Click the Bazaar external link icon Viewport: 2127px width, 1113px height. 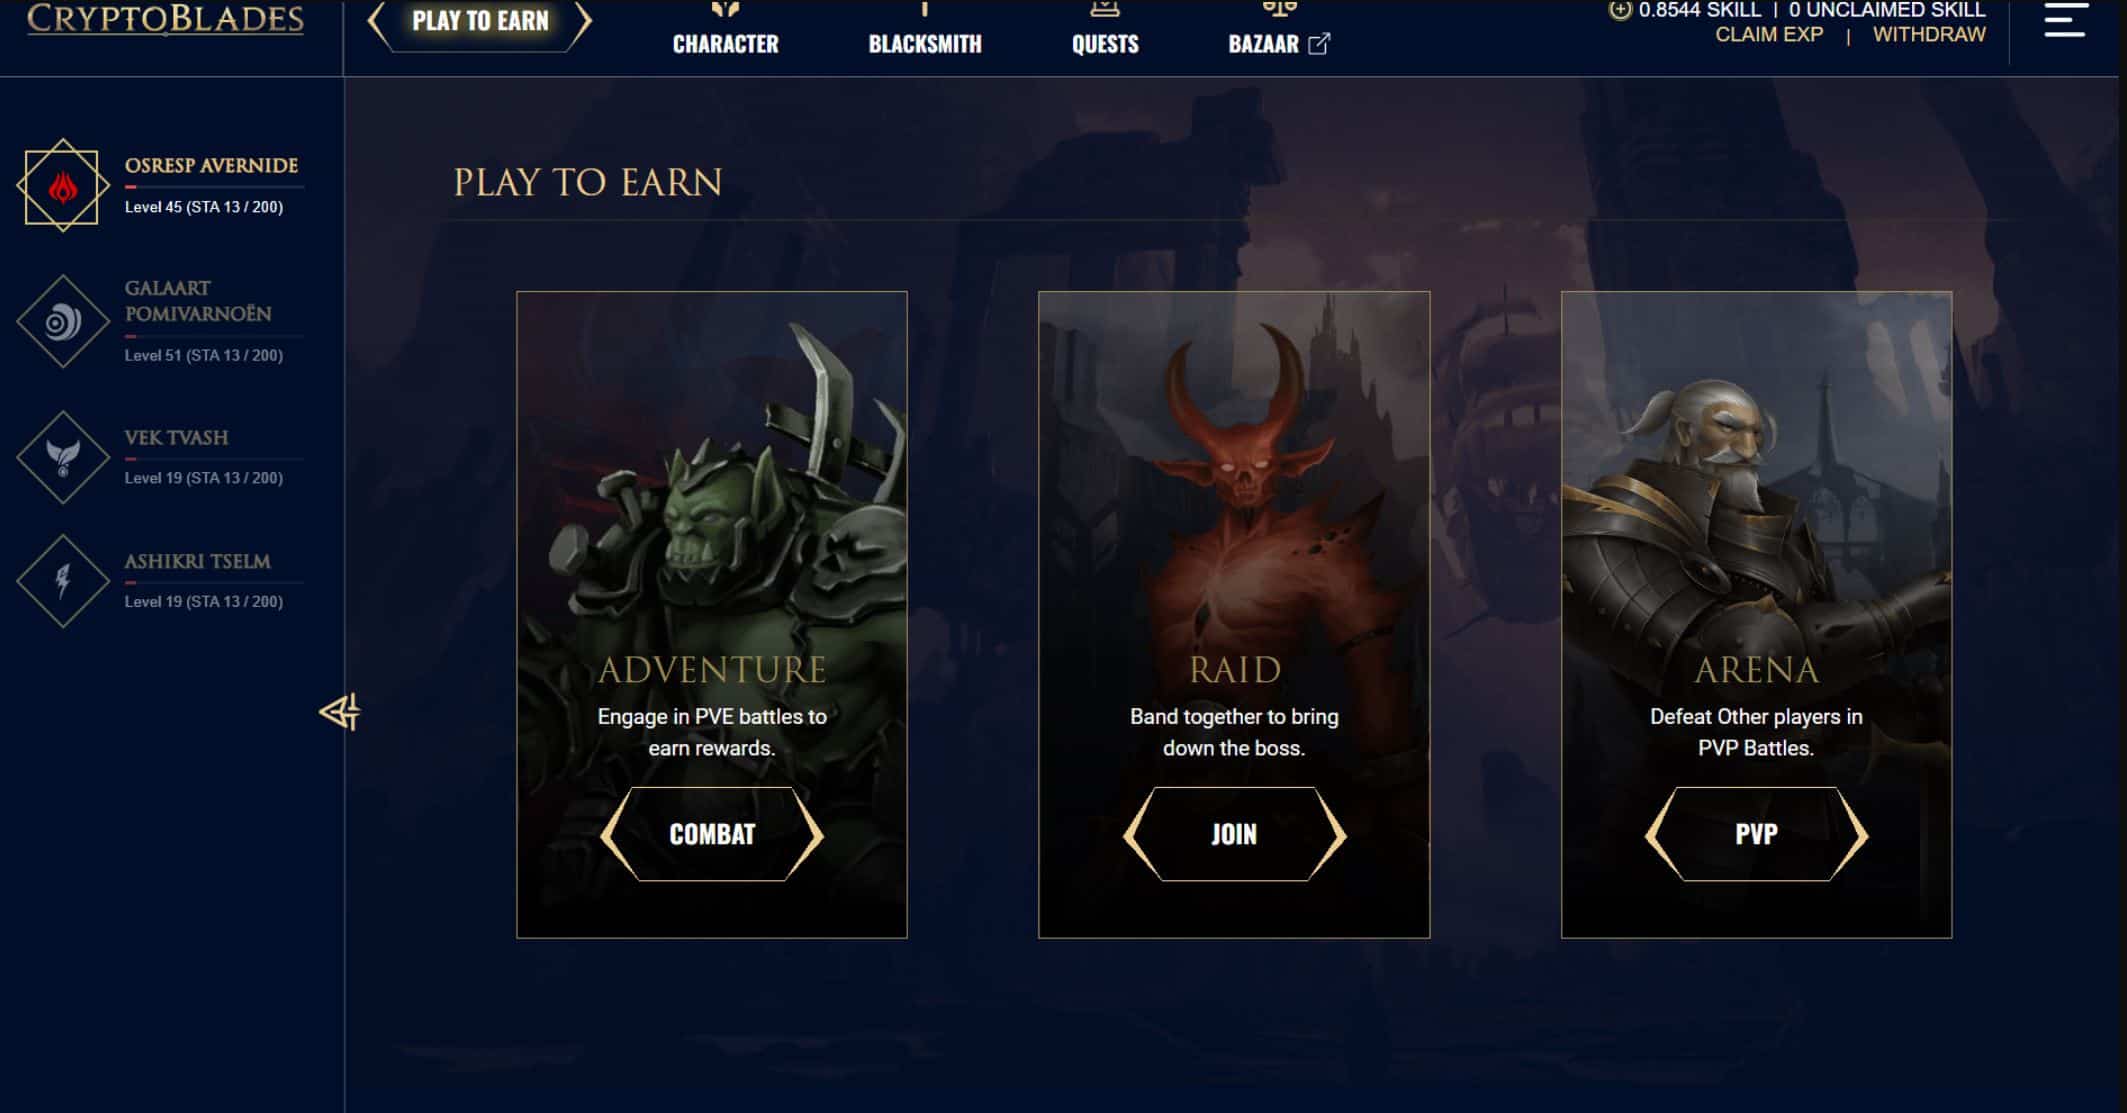click(1319, 44)
